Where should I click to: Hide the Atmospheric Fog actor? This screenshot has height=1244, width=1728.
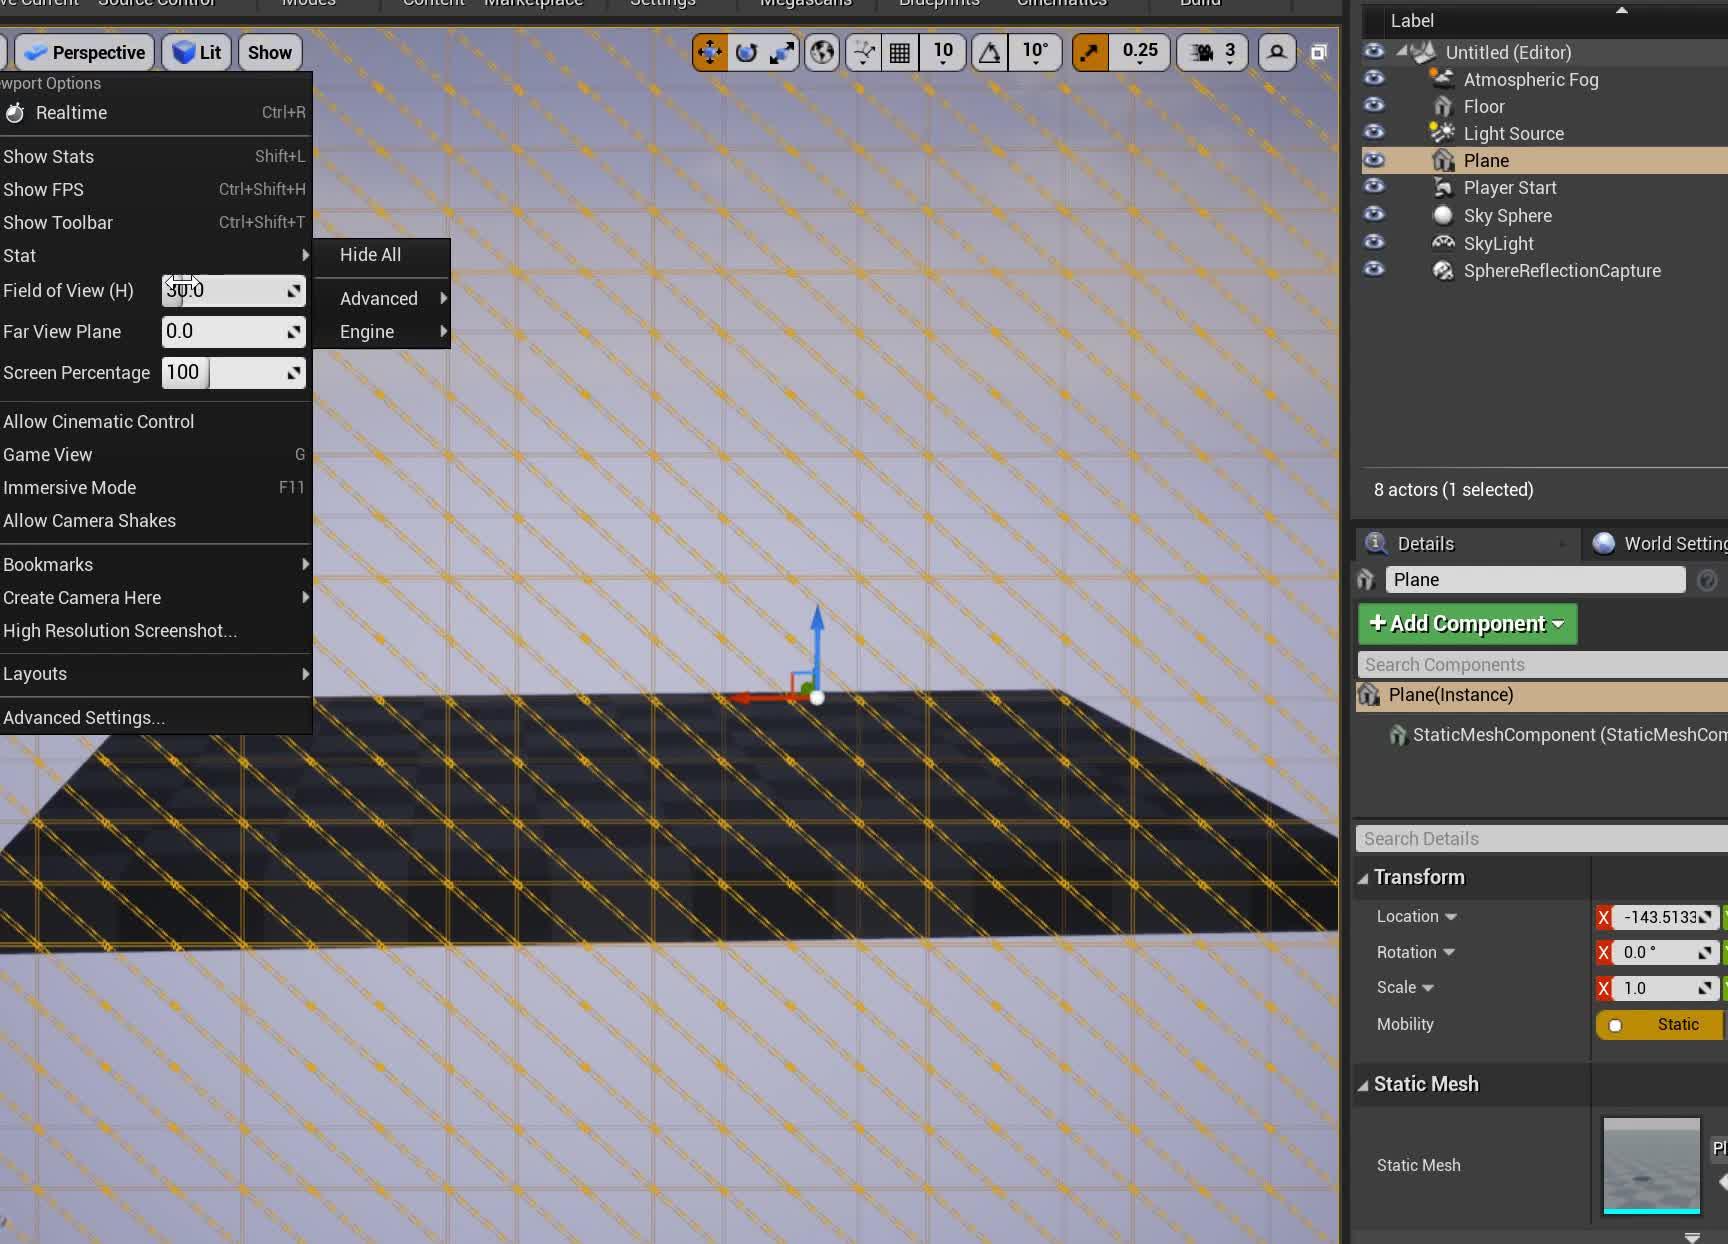(1374, 79)
